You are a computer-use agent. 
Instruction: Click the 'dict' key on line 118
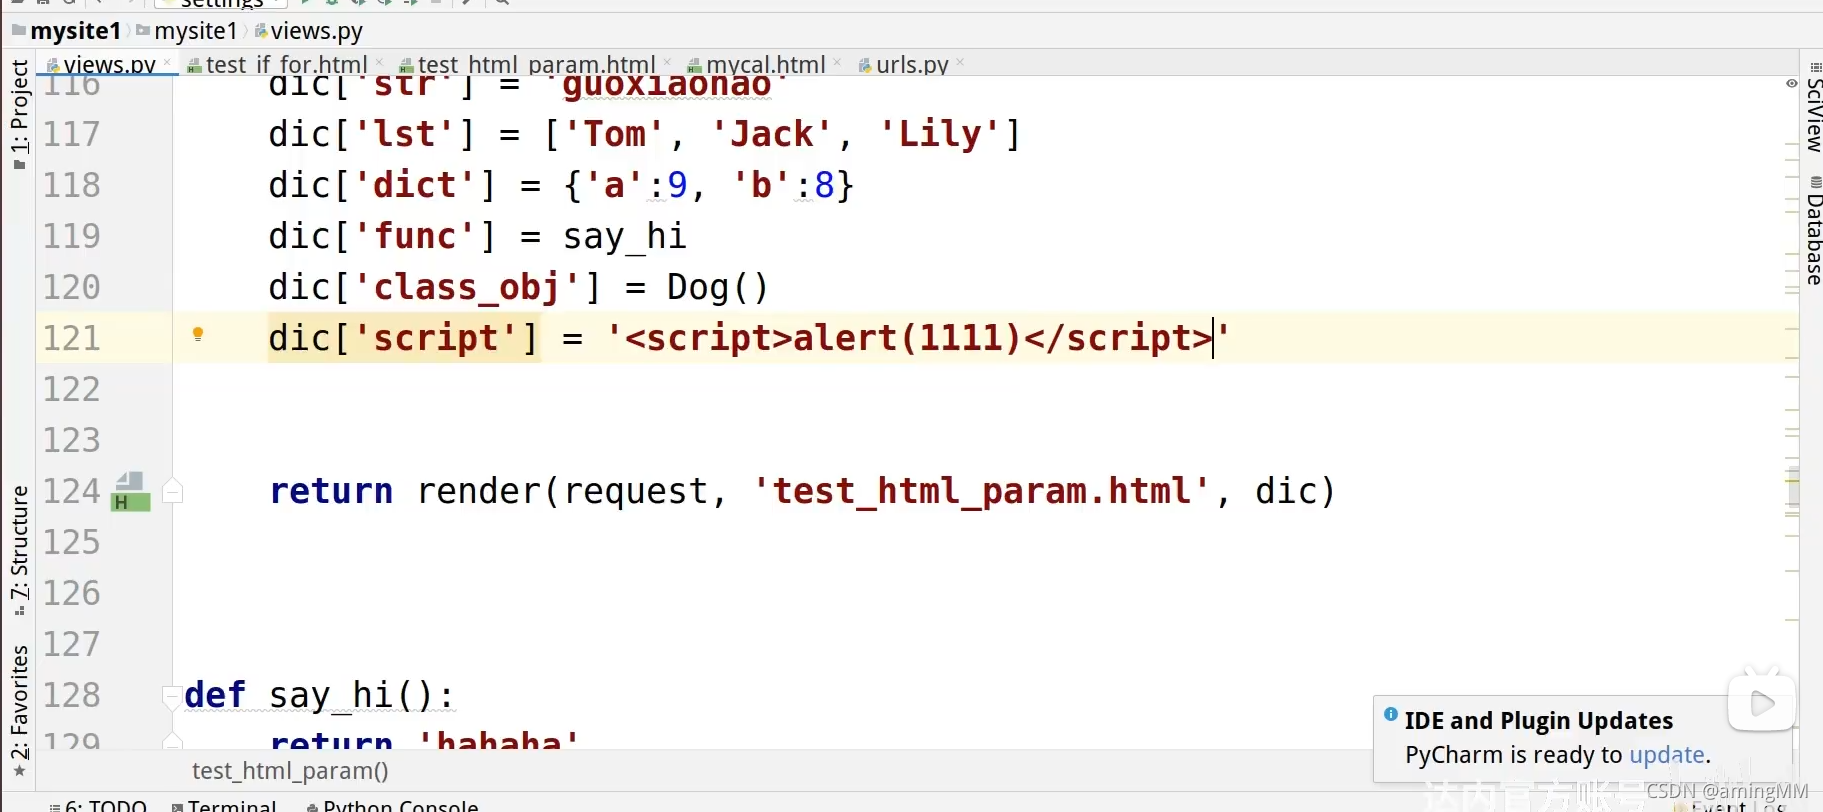[415, 185]
